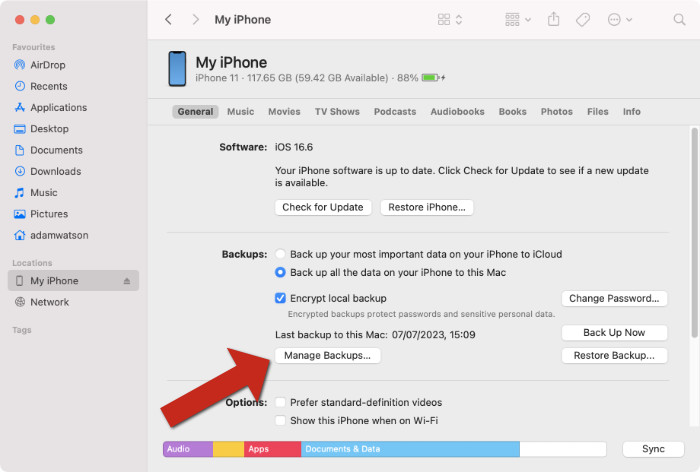This screenshot has width=700, height=472.
Task: Switch to the Audiobooks tab
Action: 457,112
